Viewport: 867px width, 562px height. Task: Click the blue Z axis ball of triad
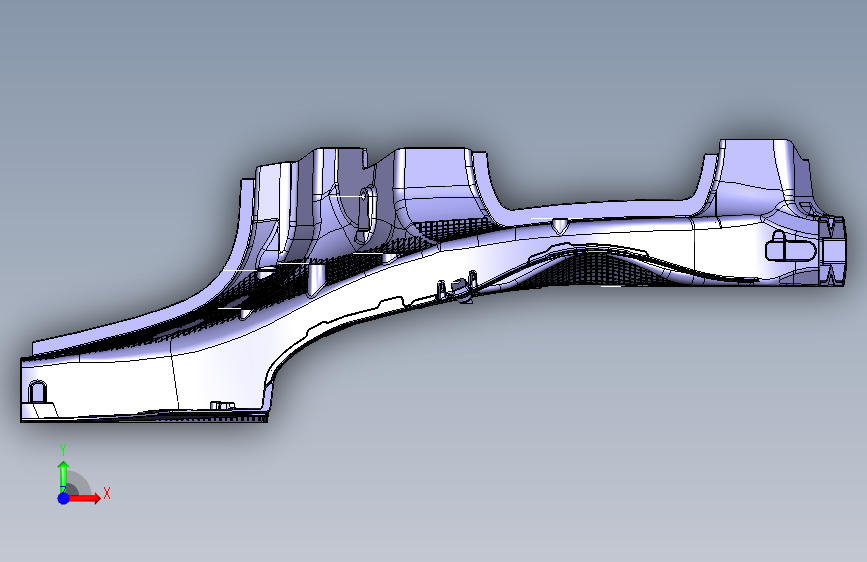pos(63,498)
